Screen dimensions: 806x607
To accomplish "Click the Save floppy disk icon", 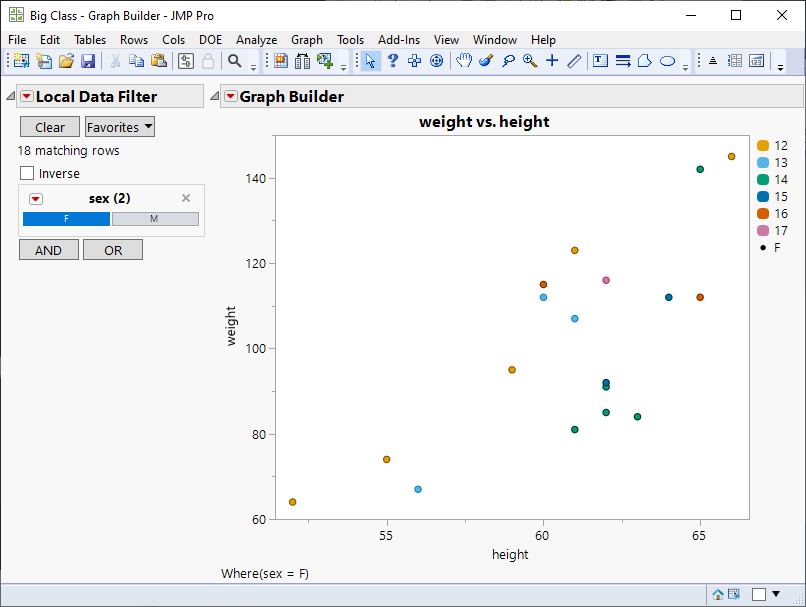I will (88, 61).
